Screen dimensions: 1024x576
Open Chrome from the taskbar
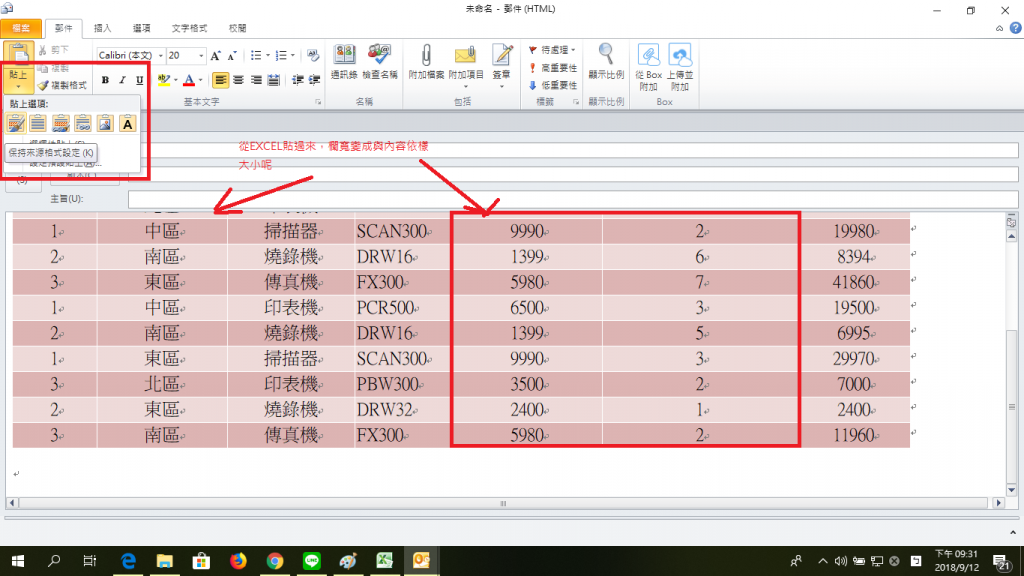(x=275, y=560)
